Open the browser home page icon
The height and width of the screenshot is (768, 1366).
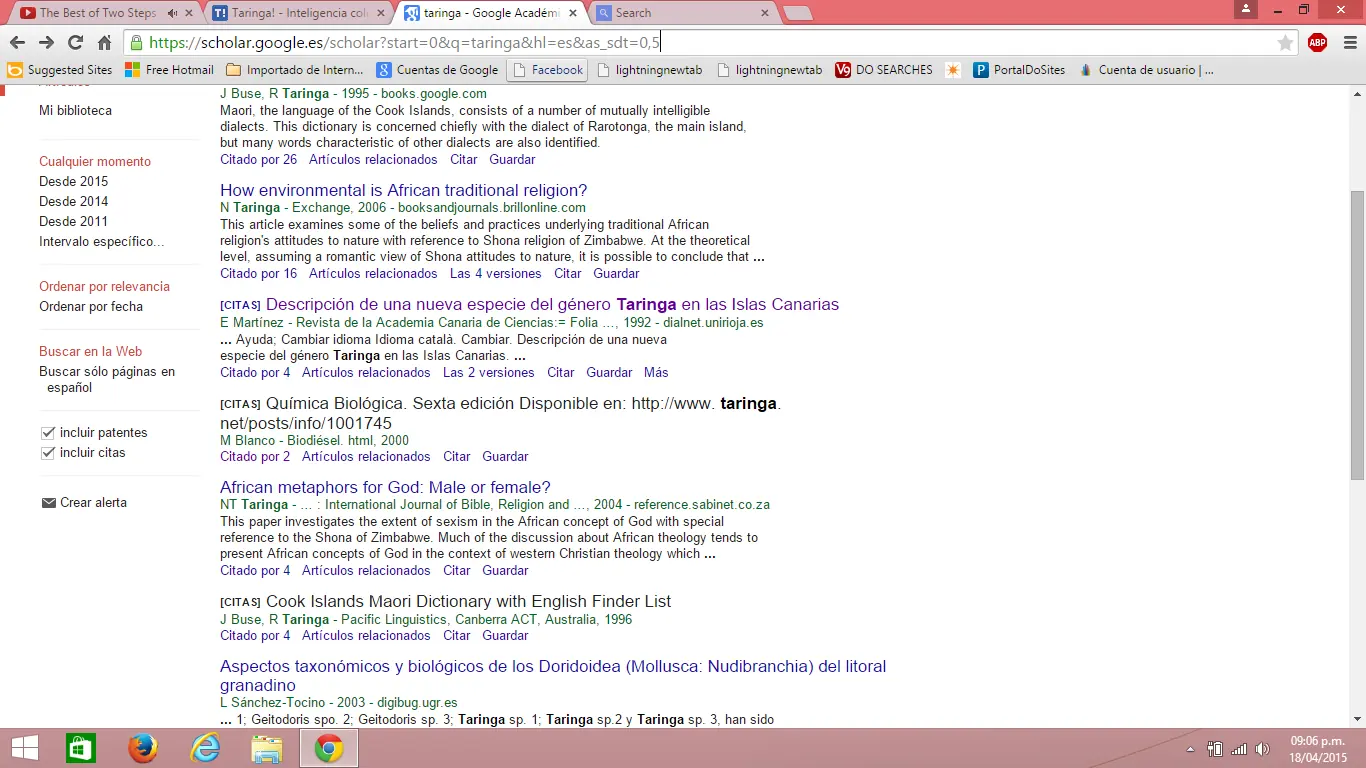(x=104, y=43)
